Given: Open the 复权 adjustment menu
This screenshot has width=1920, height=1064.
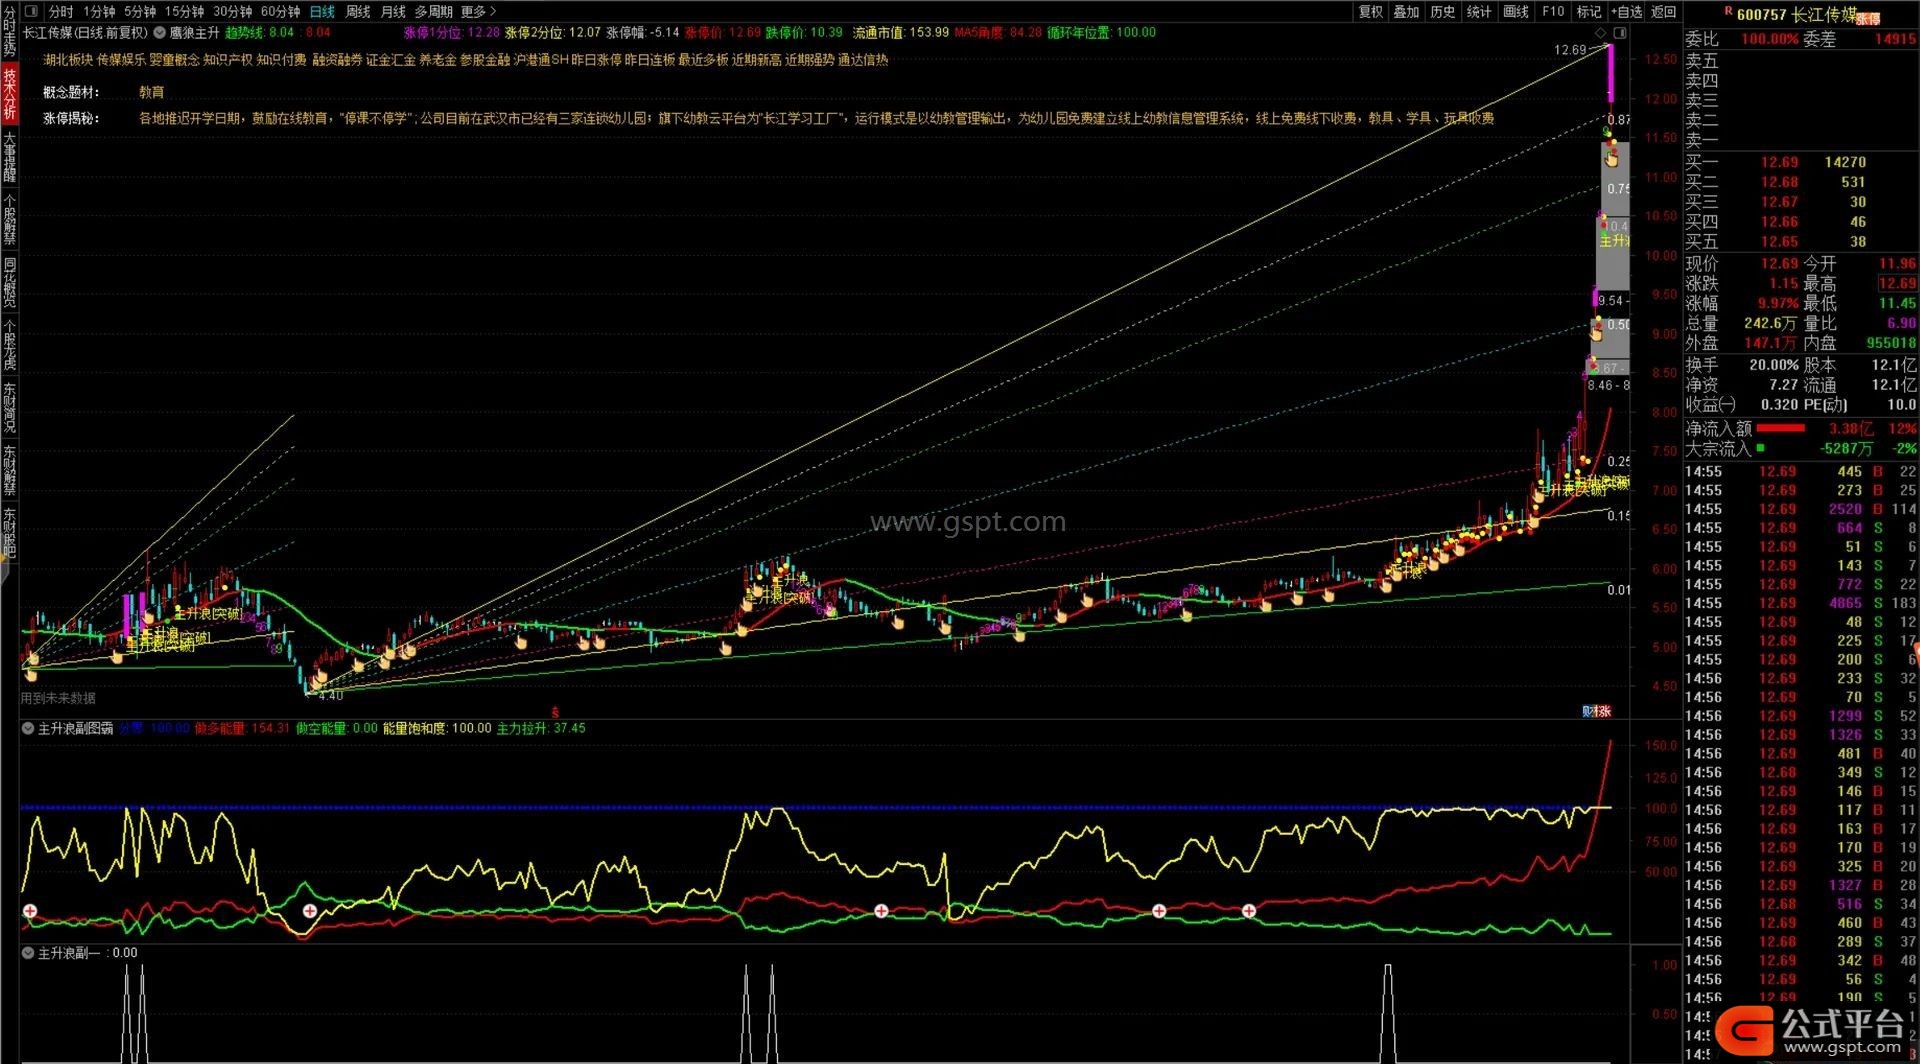Looking at the screenshot, I should coord(1371,11).
